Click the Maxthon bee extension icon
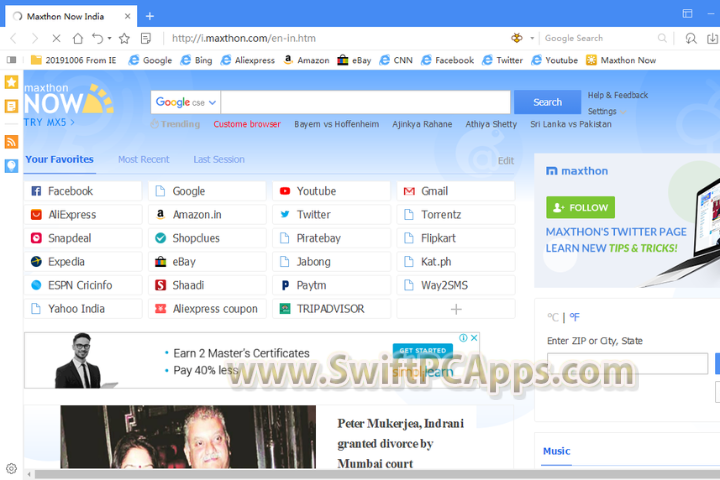Viewport: 720px width, 480px height. click(x=517, y=38)
